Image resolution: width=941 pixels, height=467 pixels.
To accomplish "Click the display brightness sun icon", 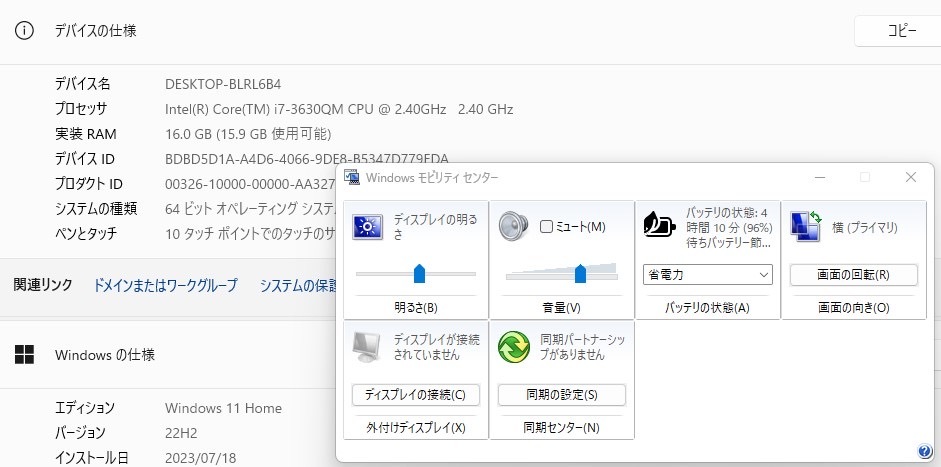I will pos(367,227).
